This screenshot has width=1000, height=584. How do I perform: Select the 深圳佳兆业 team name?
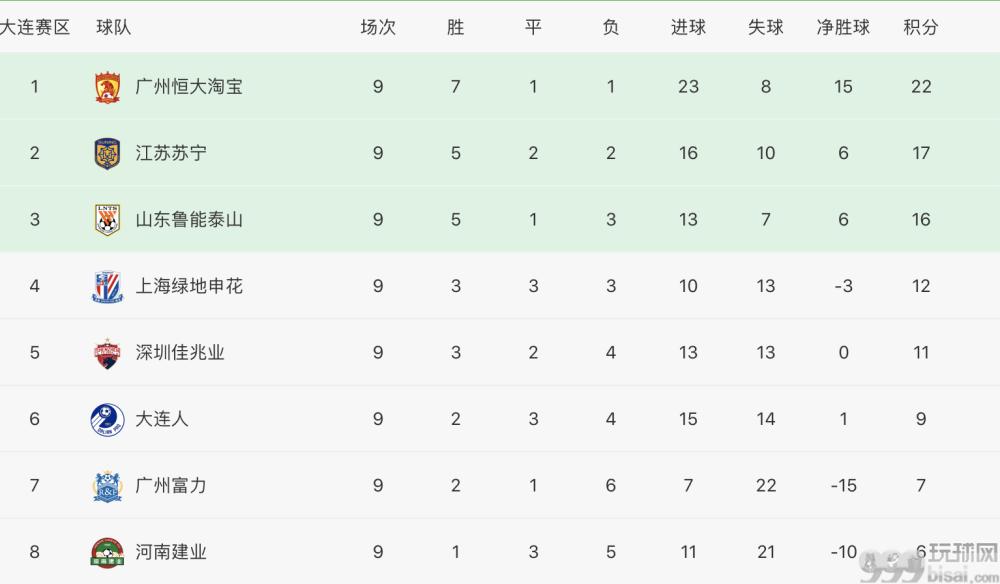(180, 353)
